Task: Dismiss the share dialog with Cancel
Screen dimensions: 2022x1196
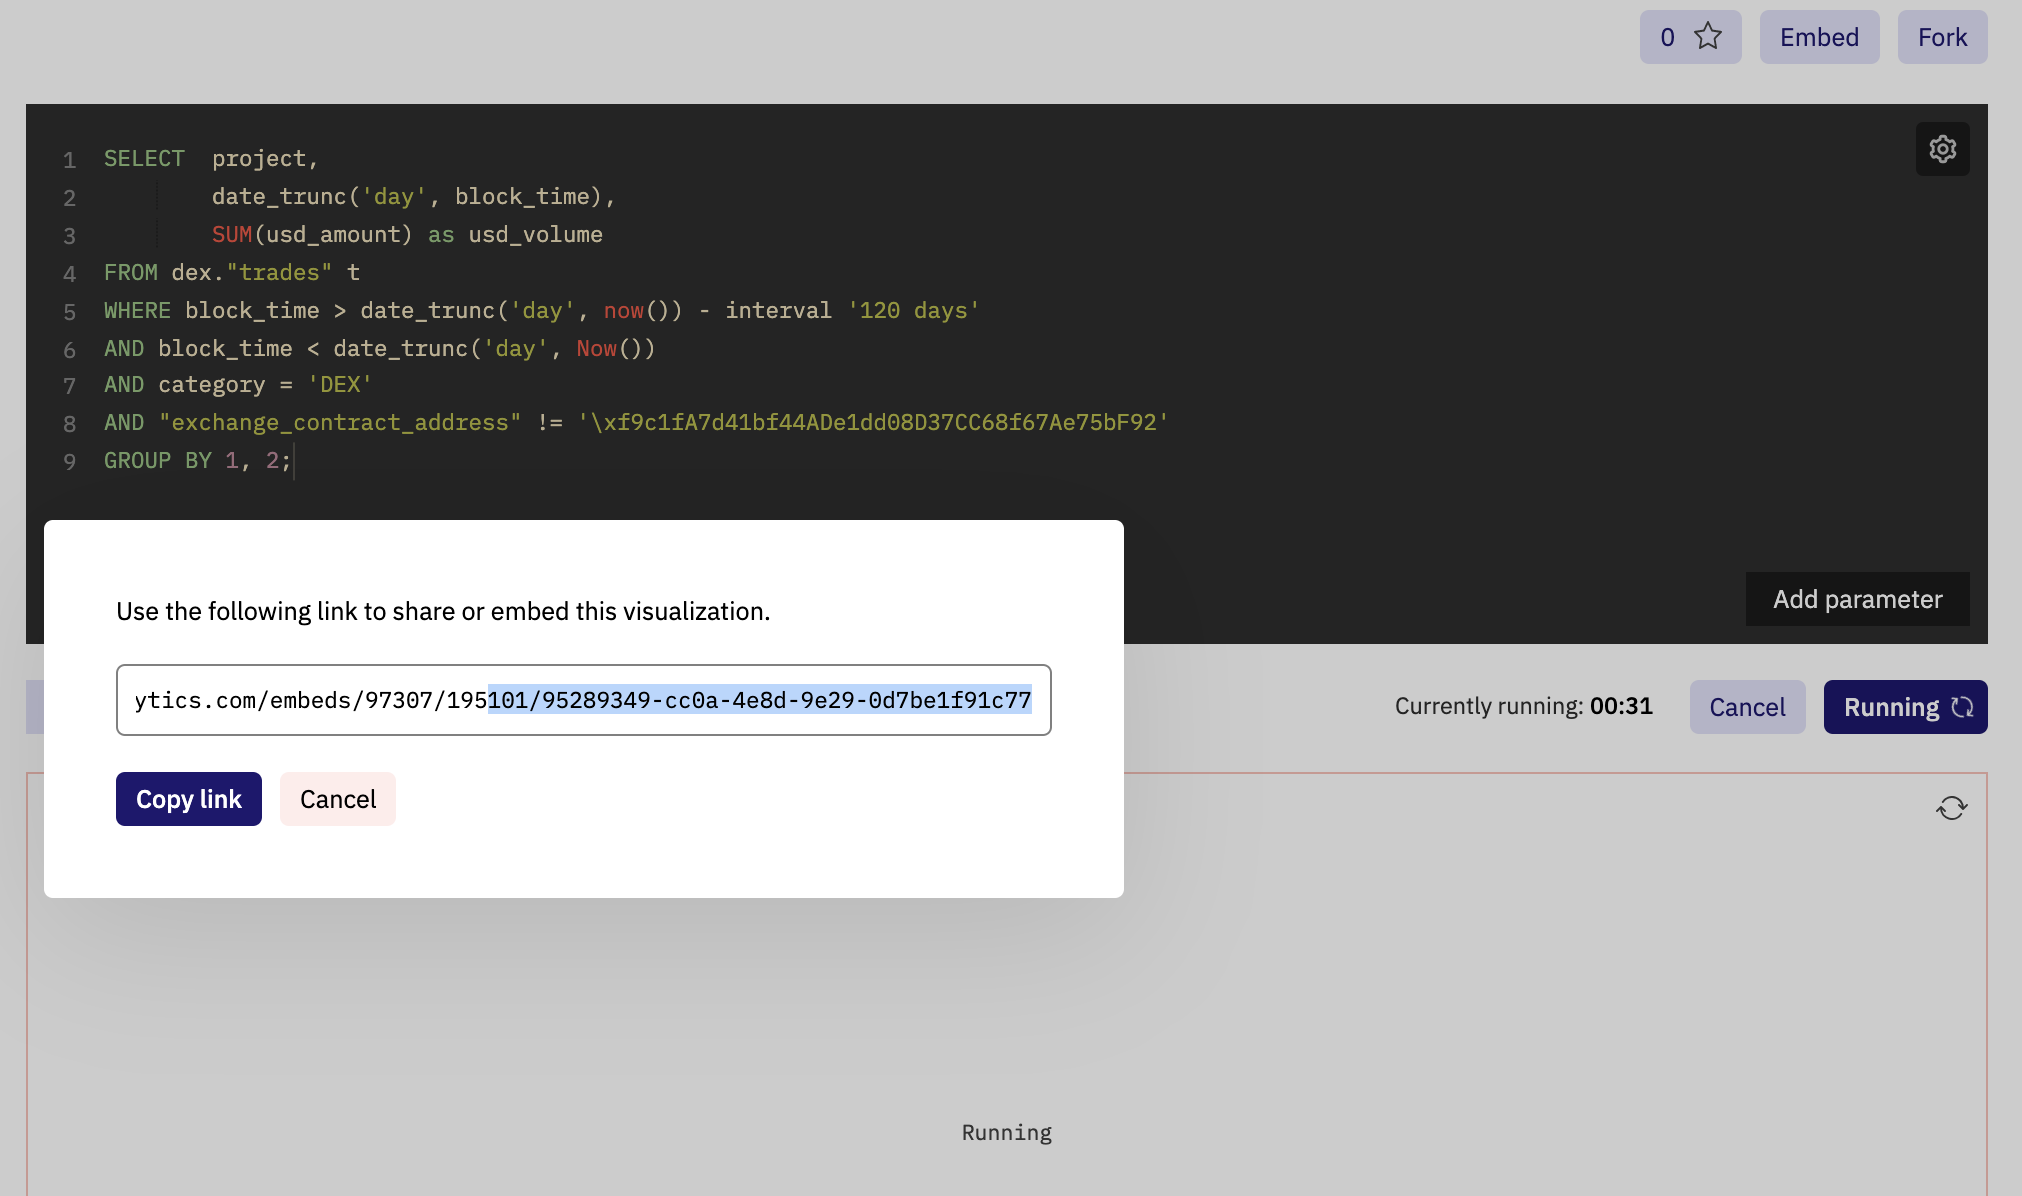Action: click(338, 799)
